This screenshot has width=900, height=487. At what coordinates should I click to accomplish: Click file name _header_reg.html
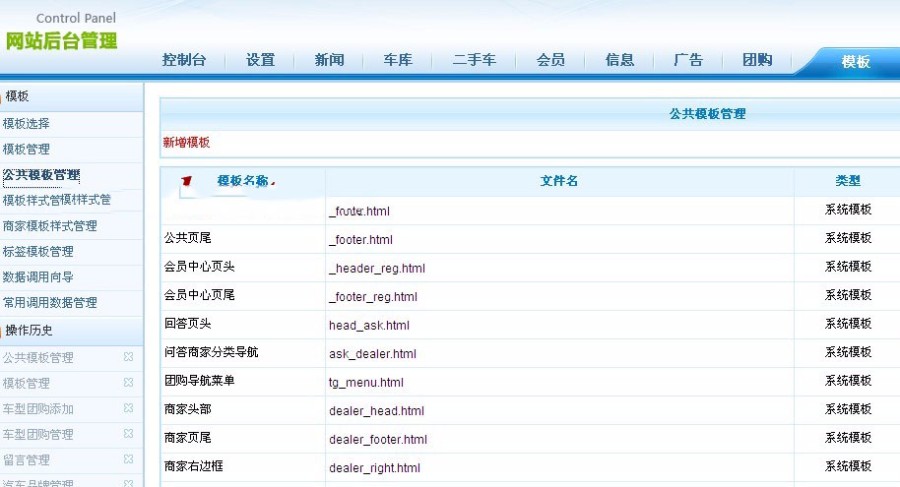pos(377,268)
